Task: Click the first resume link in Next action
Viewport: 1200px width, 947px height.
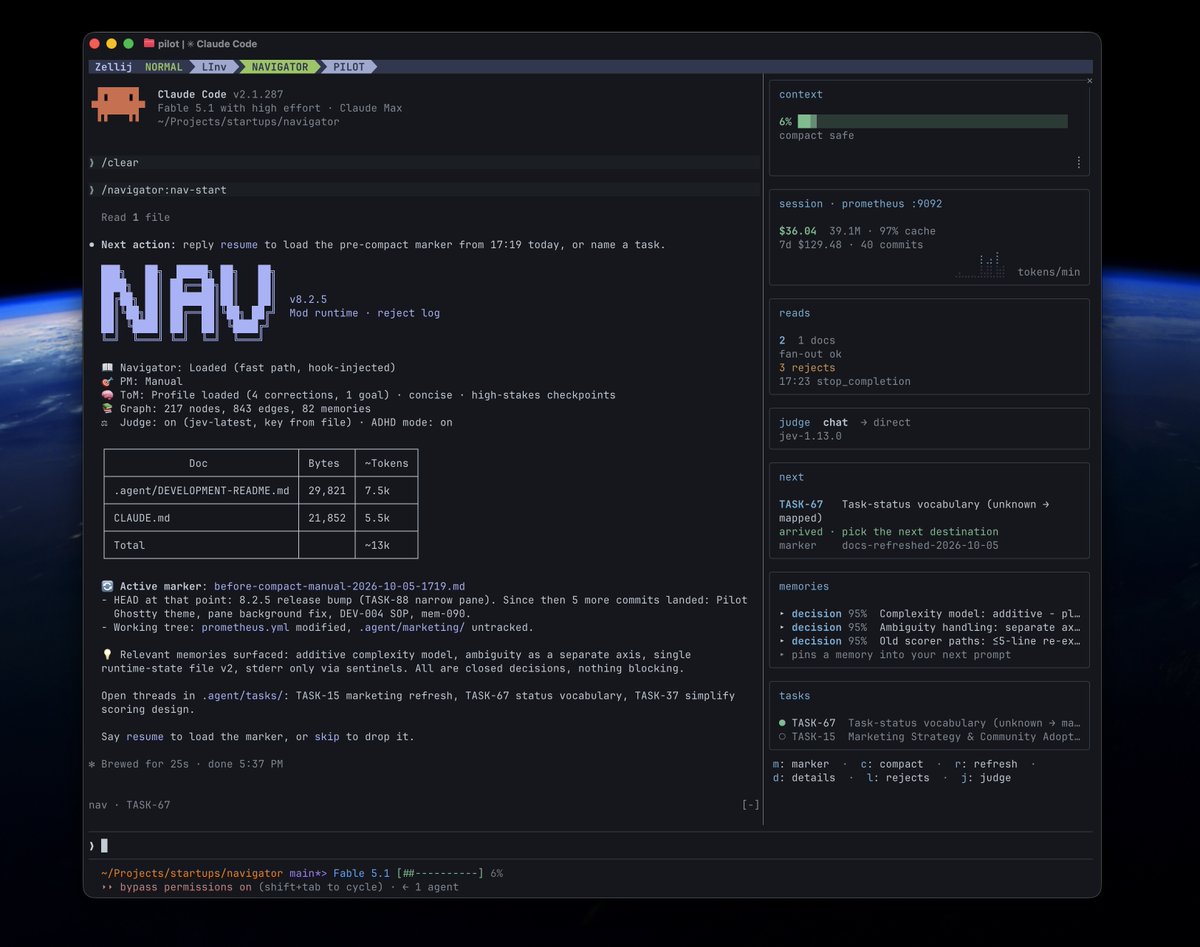Action: pyautogui.click(x=239, y=245)
